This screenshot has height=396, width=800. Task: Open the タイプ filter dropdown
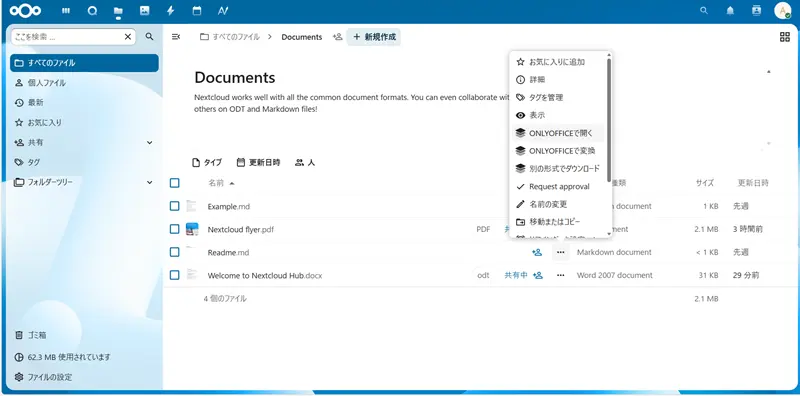click(x=207, y=162)
